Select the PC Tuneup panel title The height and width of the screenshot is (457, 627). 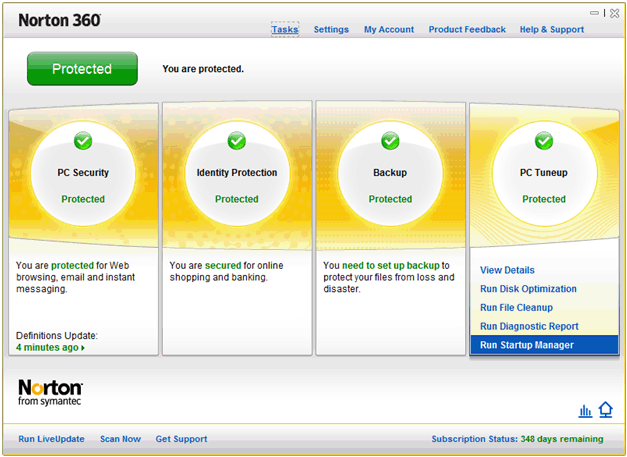[x=544, y=173]
